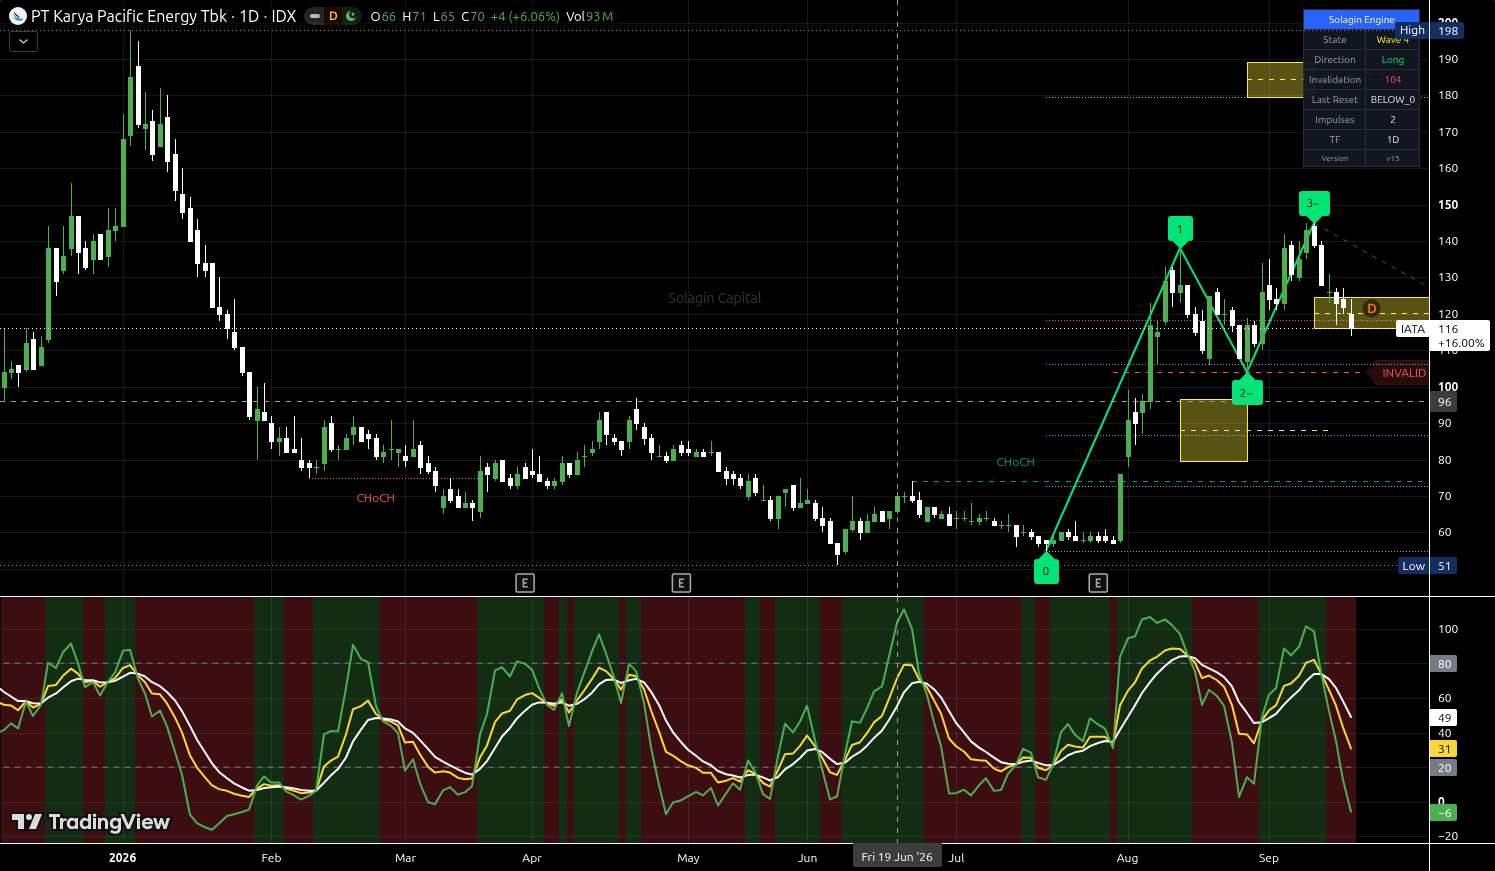The image size is (1495, 871).
Task: Click the 190 level on price scale
Action: coord(1448,59)
